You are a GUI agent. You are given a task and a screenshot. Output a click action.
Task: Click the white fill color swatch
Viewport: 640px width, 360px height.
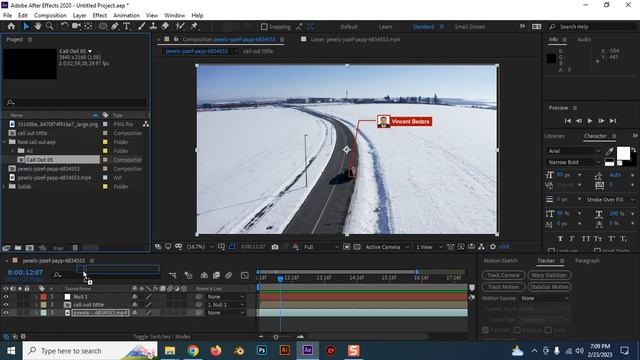(x=623, y=153)
